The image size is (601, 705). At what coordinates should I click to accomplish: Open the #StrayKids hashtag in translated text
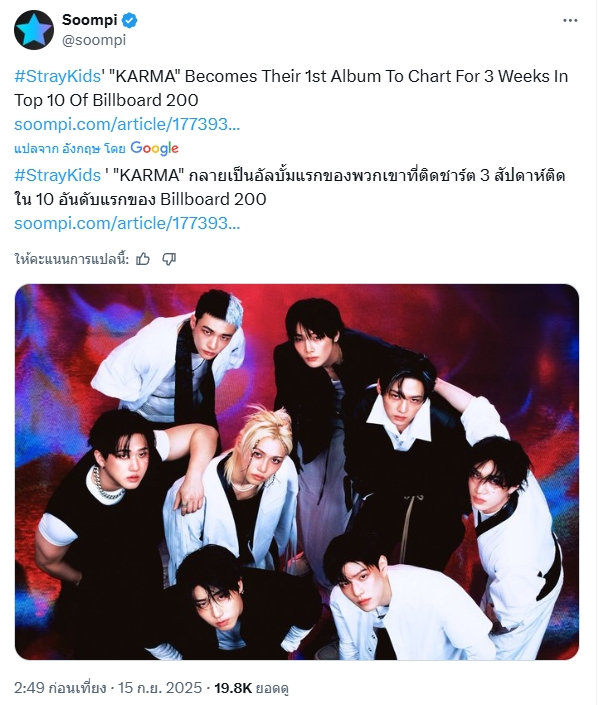tap(58, 175)
